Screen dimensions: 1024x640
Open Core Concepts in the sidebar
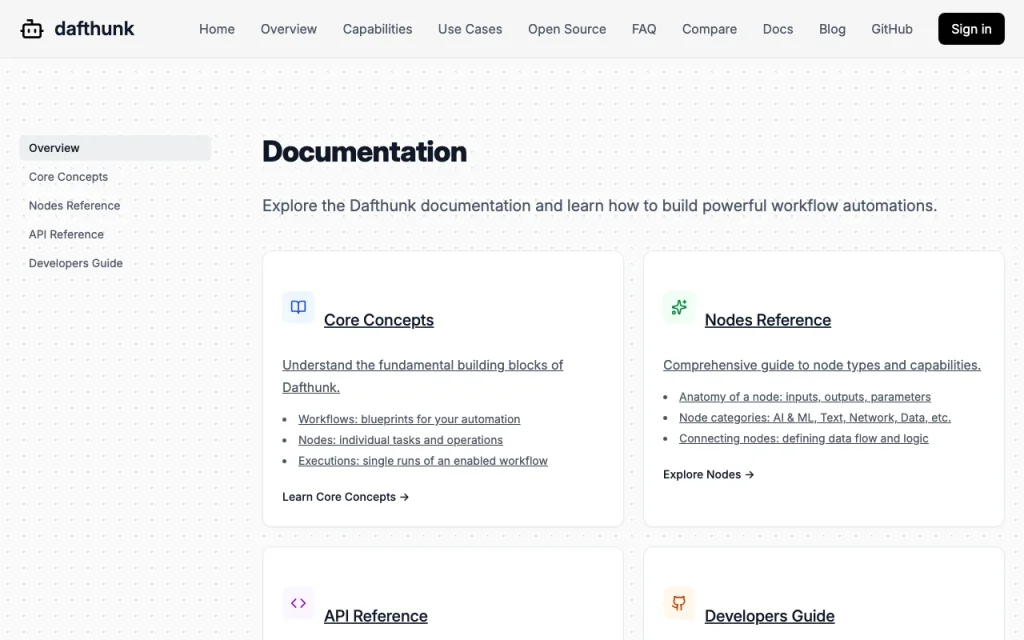click(69, 177)
